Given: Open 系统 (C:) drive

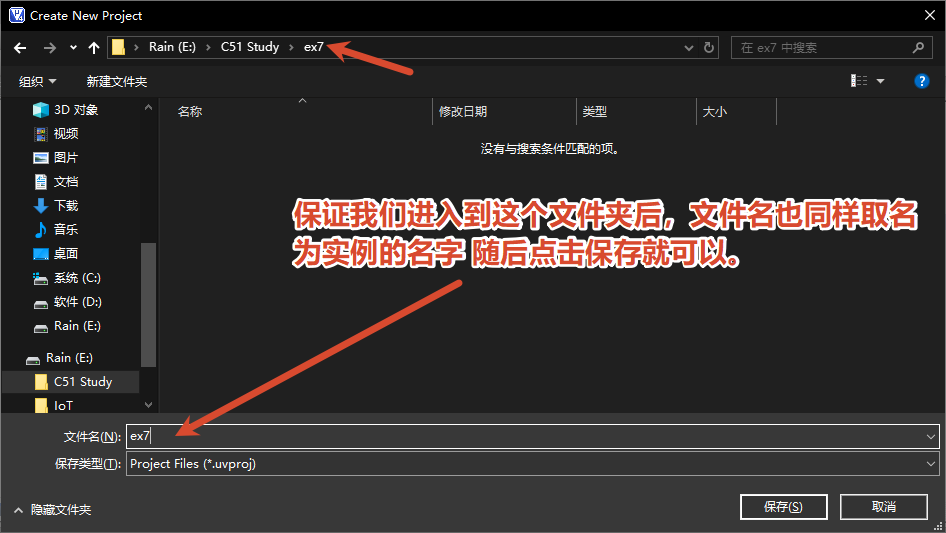Looking at the screenshot, I should click(77, 278).
